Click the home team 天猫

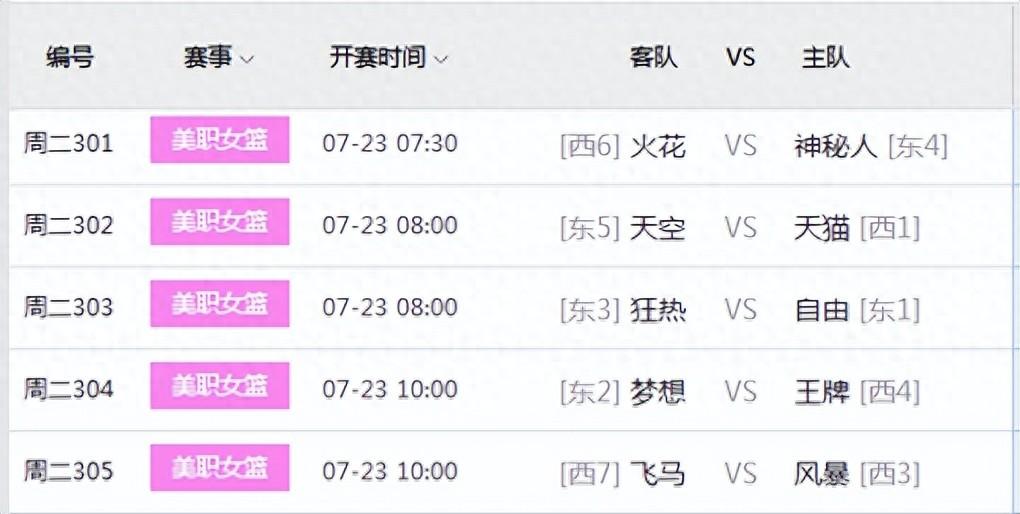pos(822,228)
